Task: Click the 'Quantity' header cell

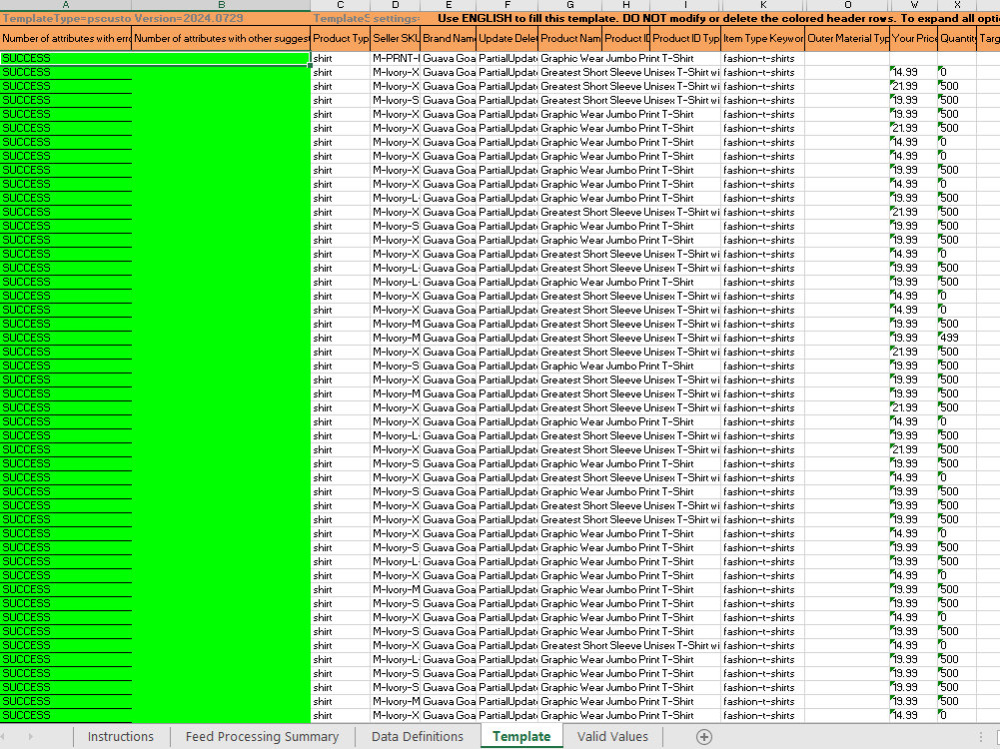Action: tap(957, 38)
